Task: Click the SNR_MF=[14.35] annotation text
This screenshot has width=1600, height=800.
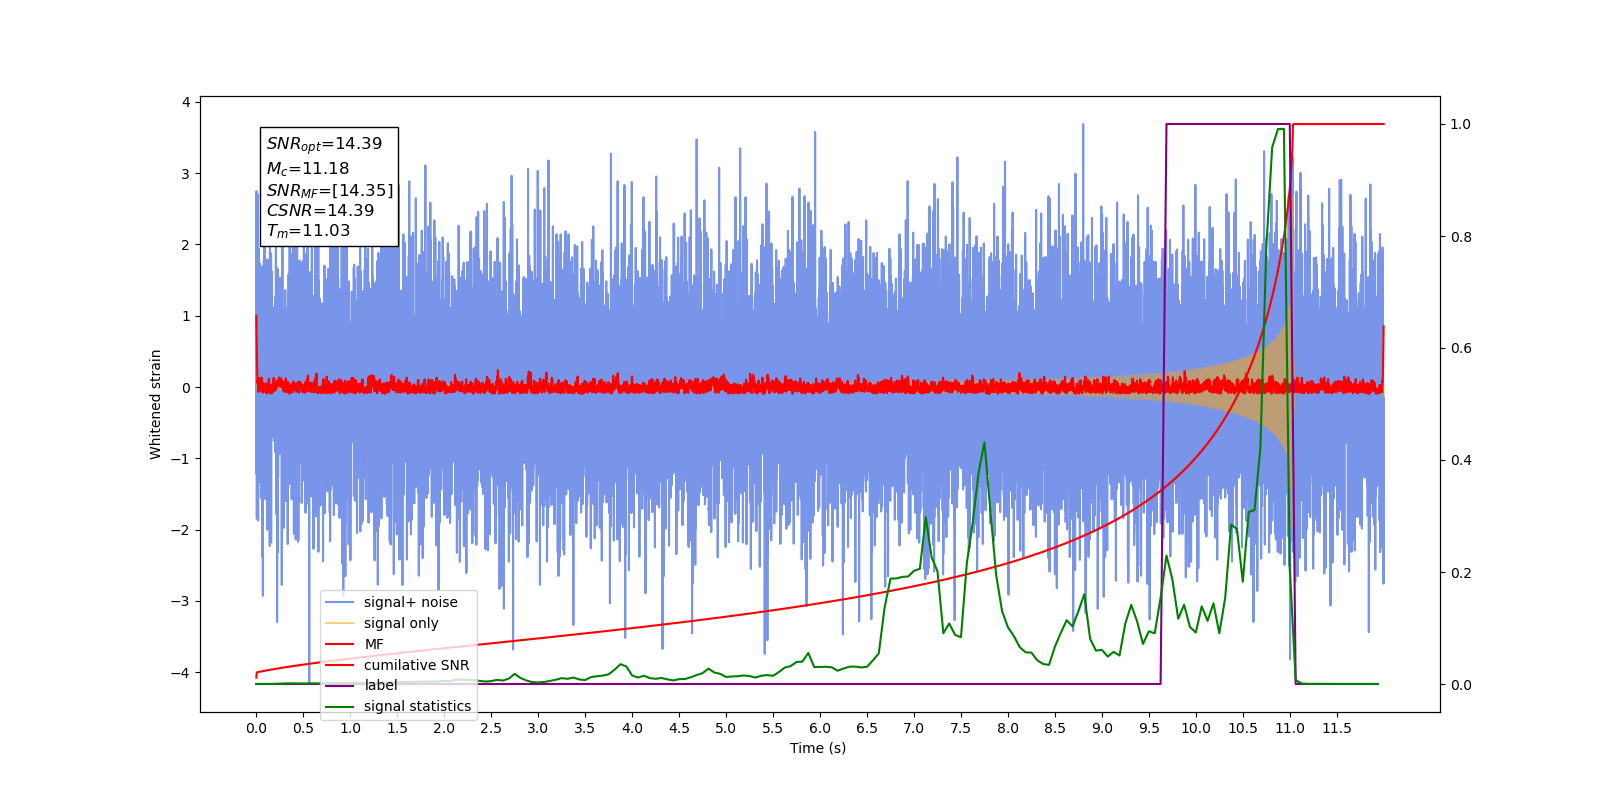Action: (330, 190)
